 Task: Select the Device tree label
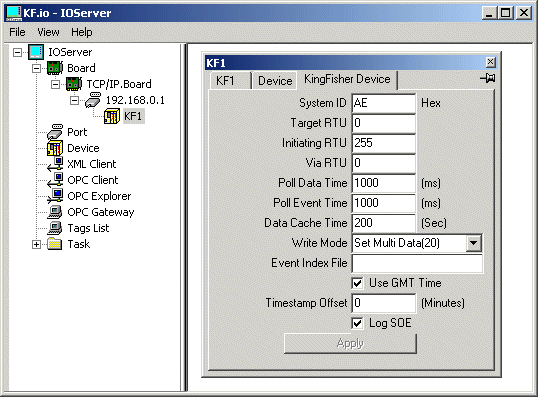pos(83,148)
